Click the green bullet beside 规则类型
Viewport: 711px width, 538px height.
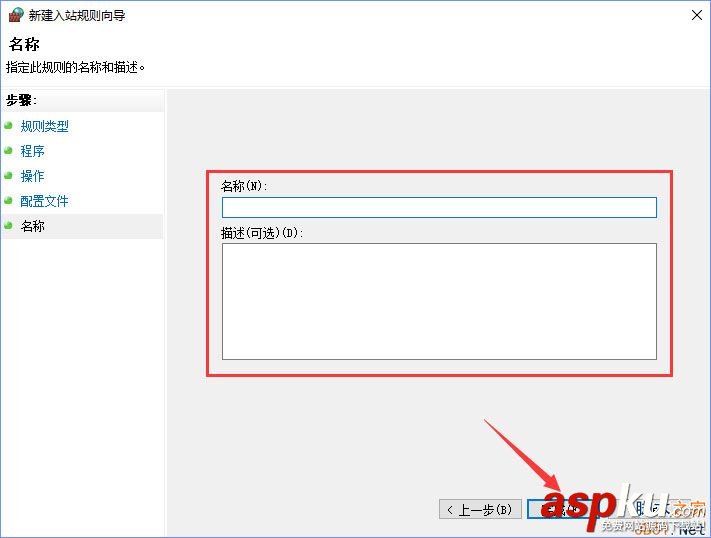pyautogui.click(x=8, y=125)
